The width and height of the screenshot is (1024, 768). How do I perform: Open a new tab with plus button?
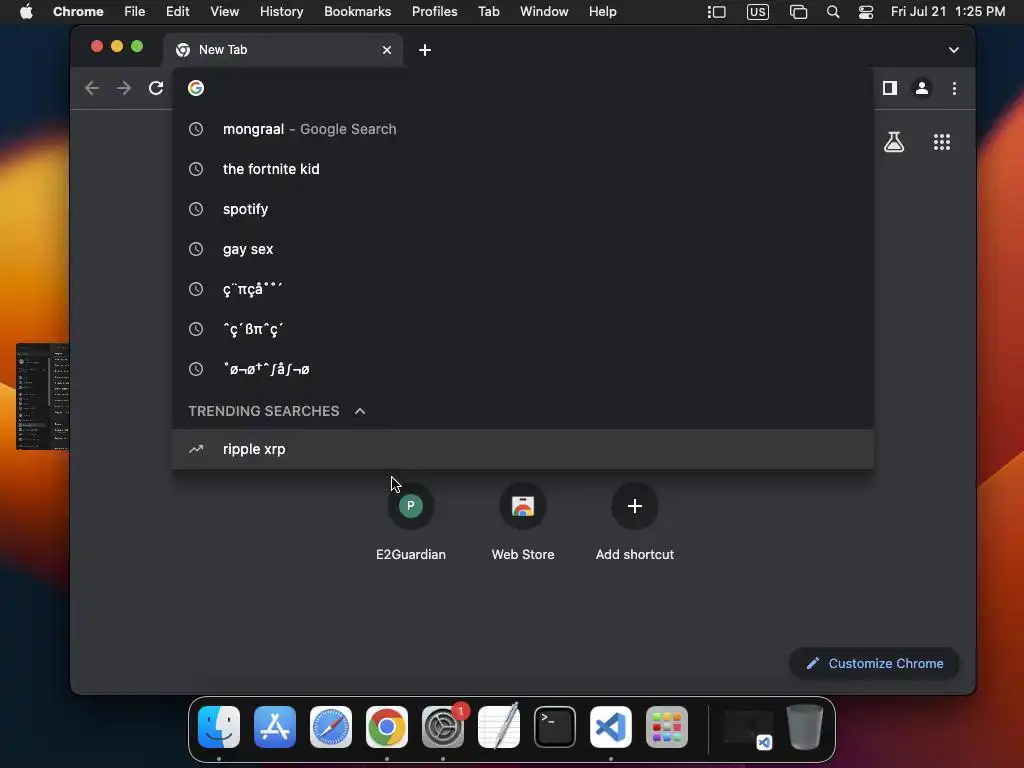pos(424,50)
